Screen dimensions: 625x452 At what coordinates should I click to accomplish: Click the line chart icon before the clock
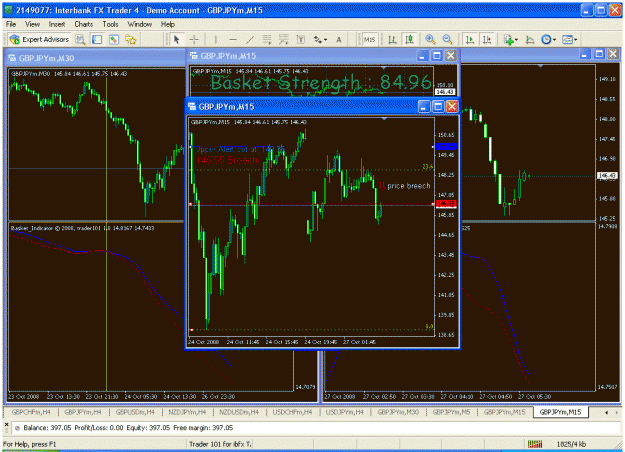(x=530, y=39)
